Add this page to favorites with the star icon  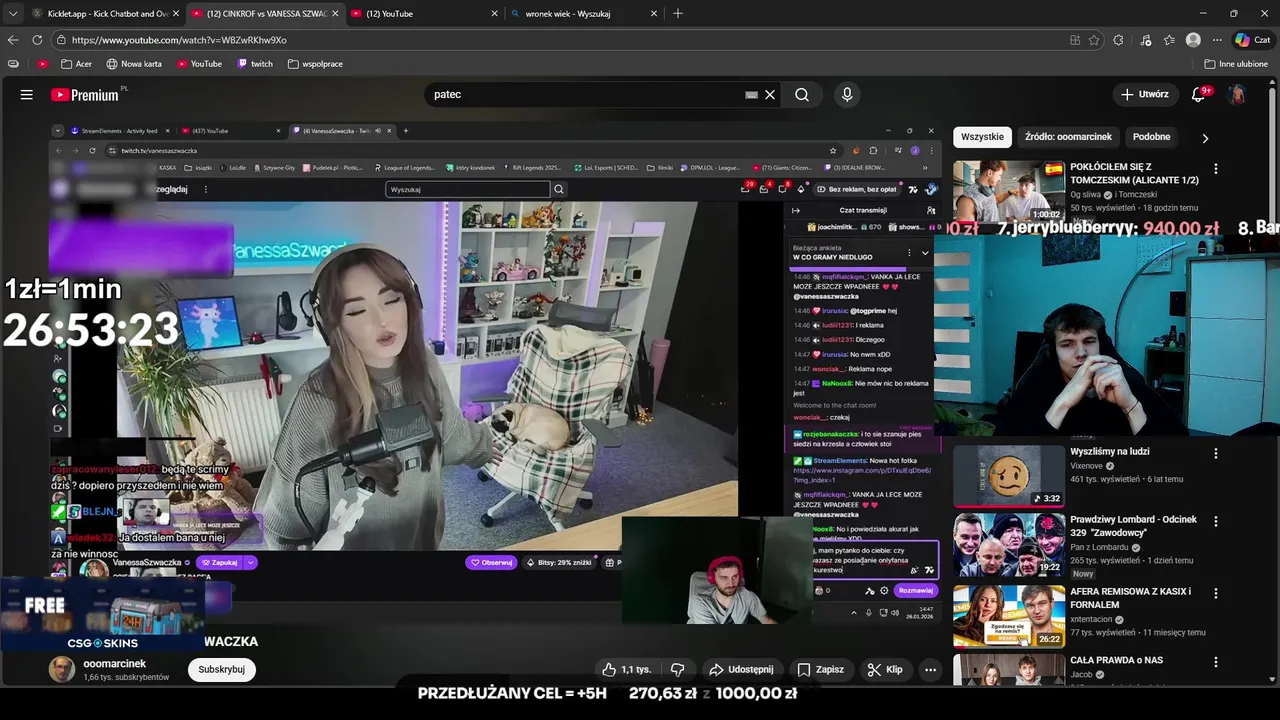[x=1094, y=40]
